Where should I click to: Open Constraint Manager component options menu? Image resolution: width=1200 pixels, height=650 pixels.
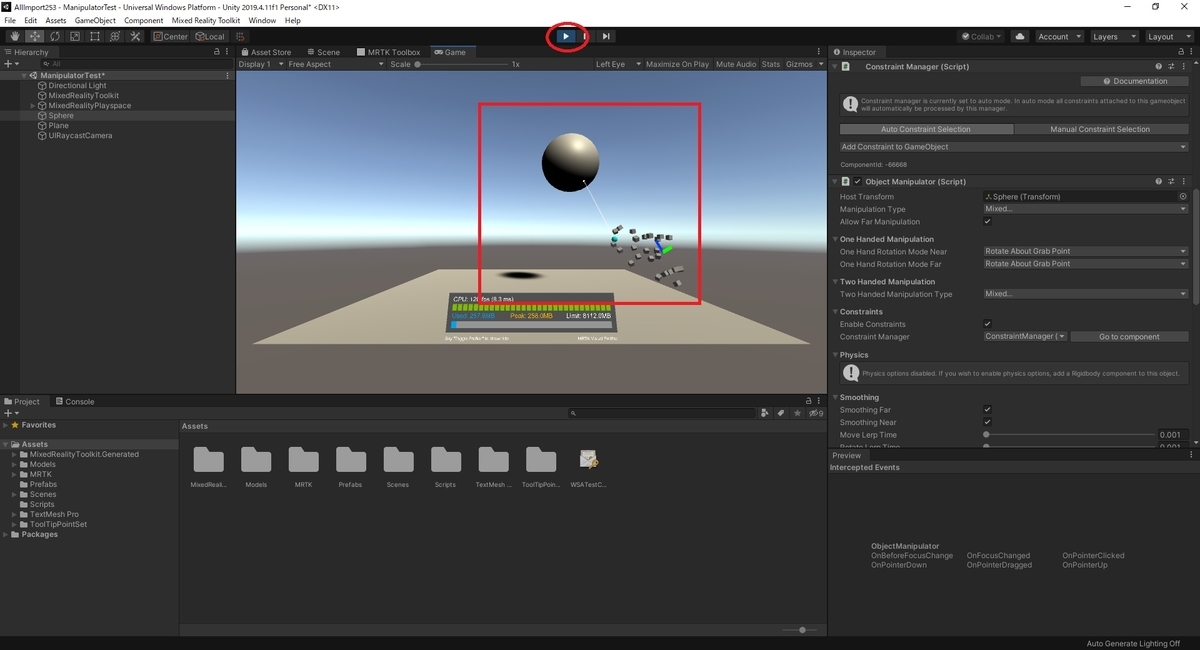[x=1182, y=67]
